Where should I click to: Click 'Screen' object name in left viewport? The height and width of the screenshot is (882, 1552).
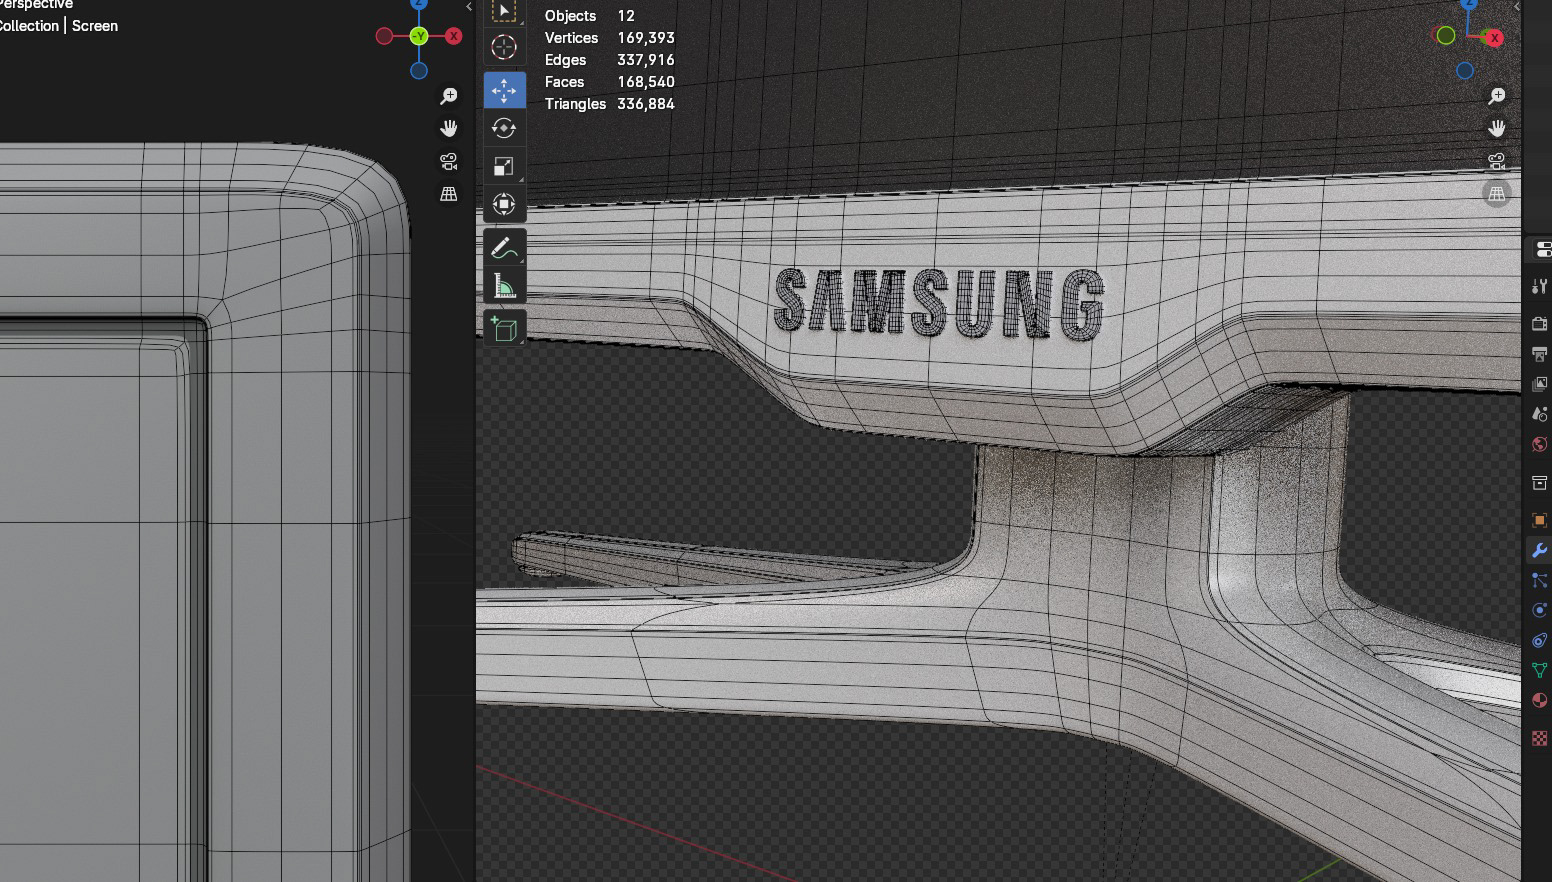95,26
